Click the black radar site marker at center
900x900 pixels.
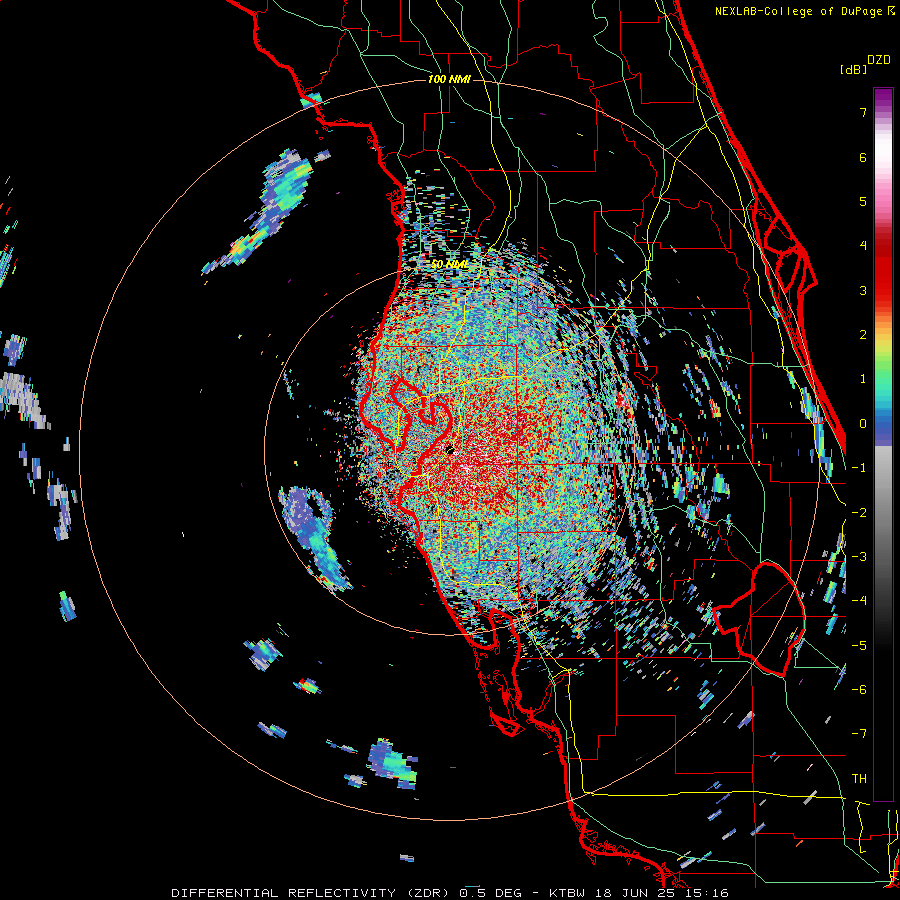click(x=450, y=449)
